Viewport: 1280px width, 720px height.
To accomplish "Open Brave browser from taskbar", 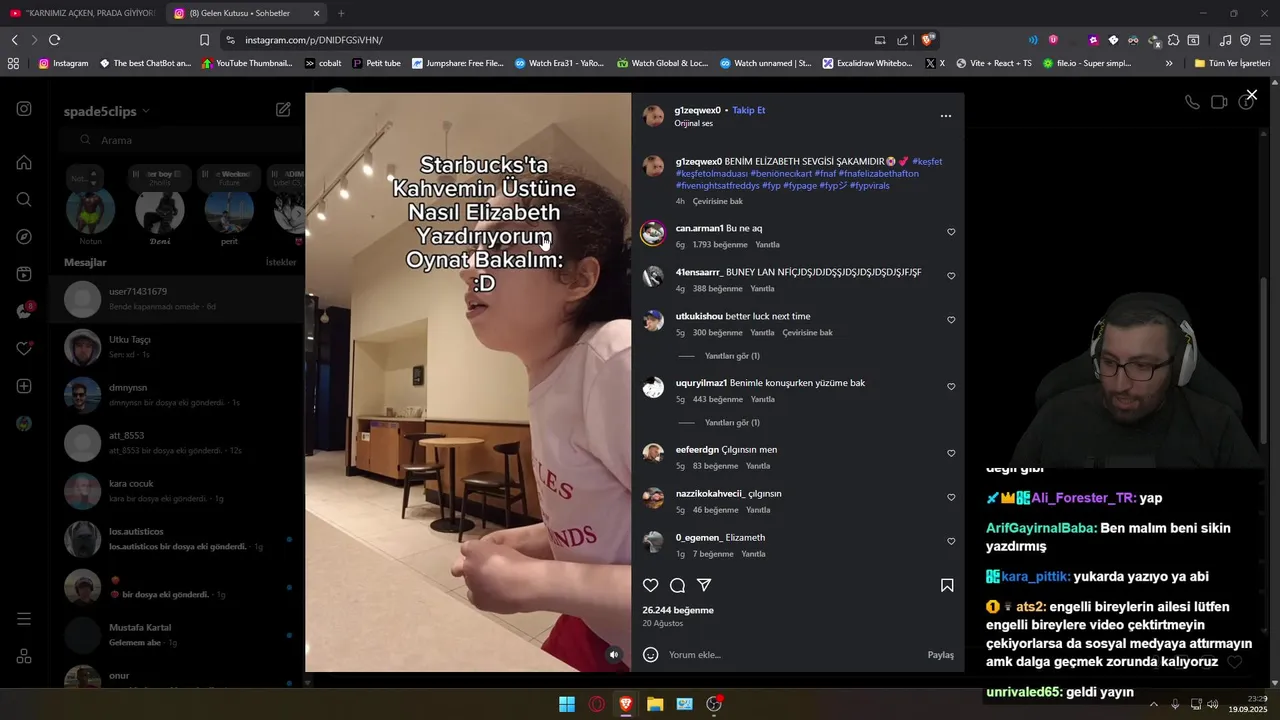I will pos(626,704).
